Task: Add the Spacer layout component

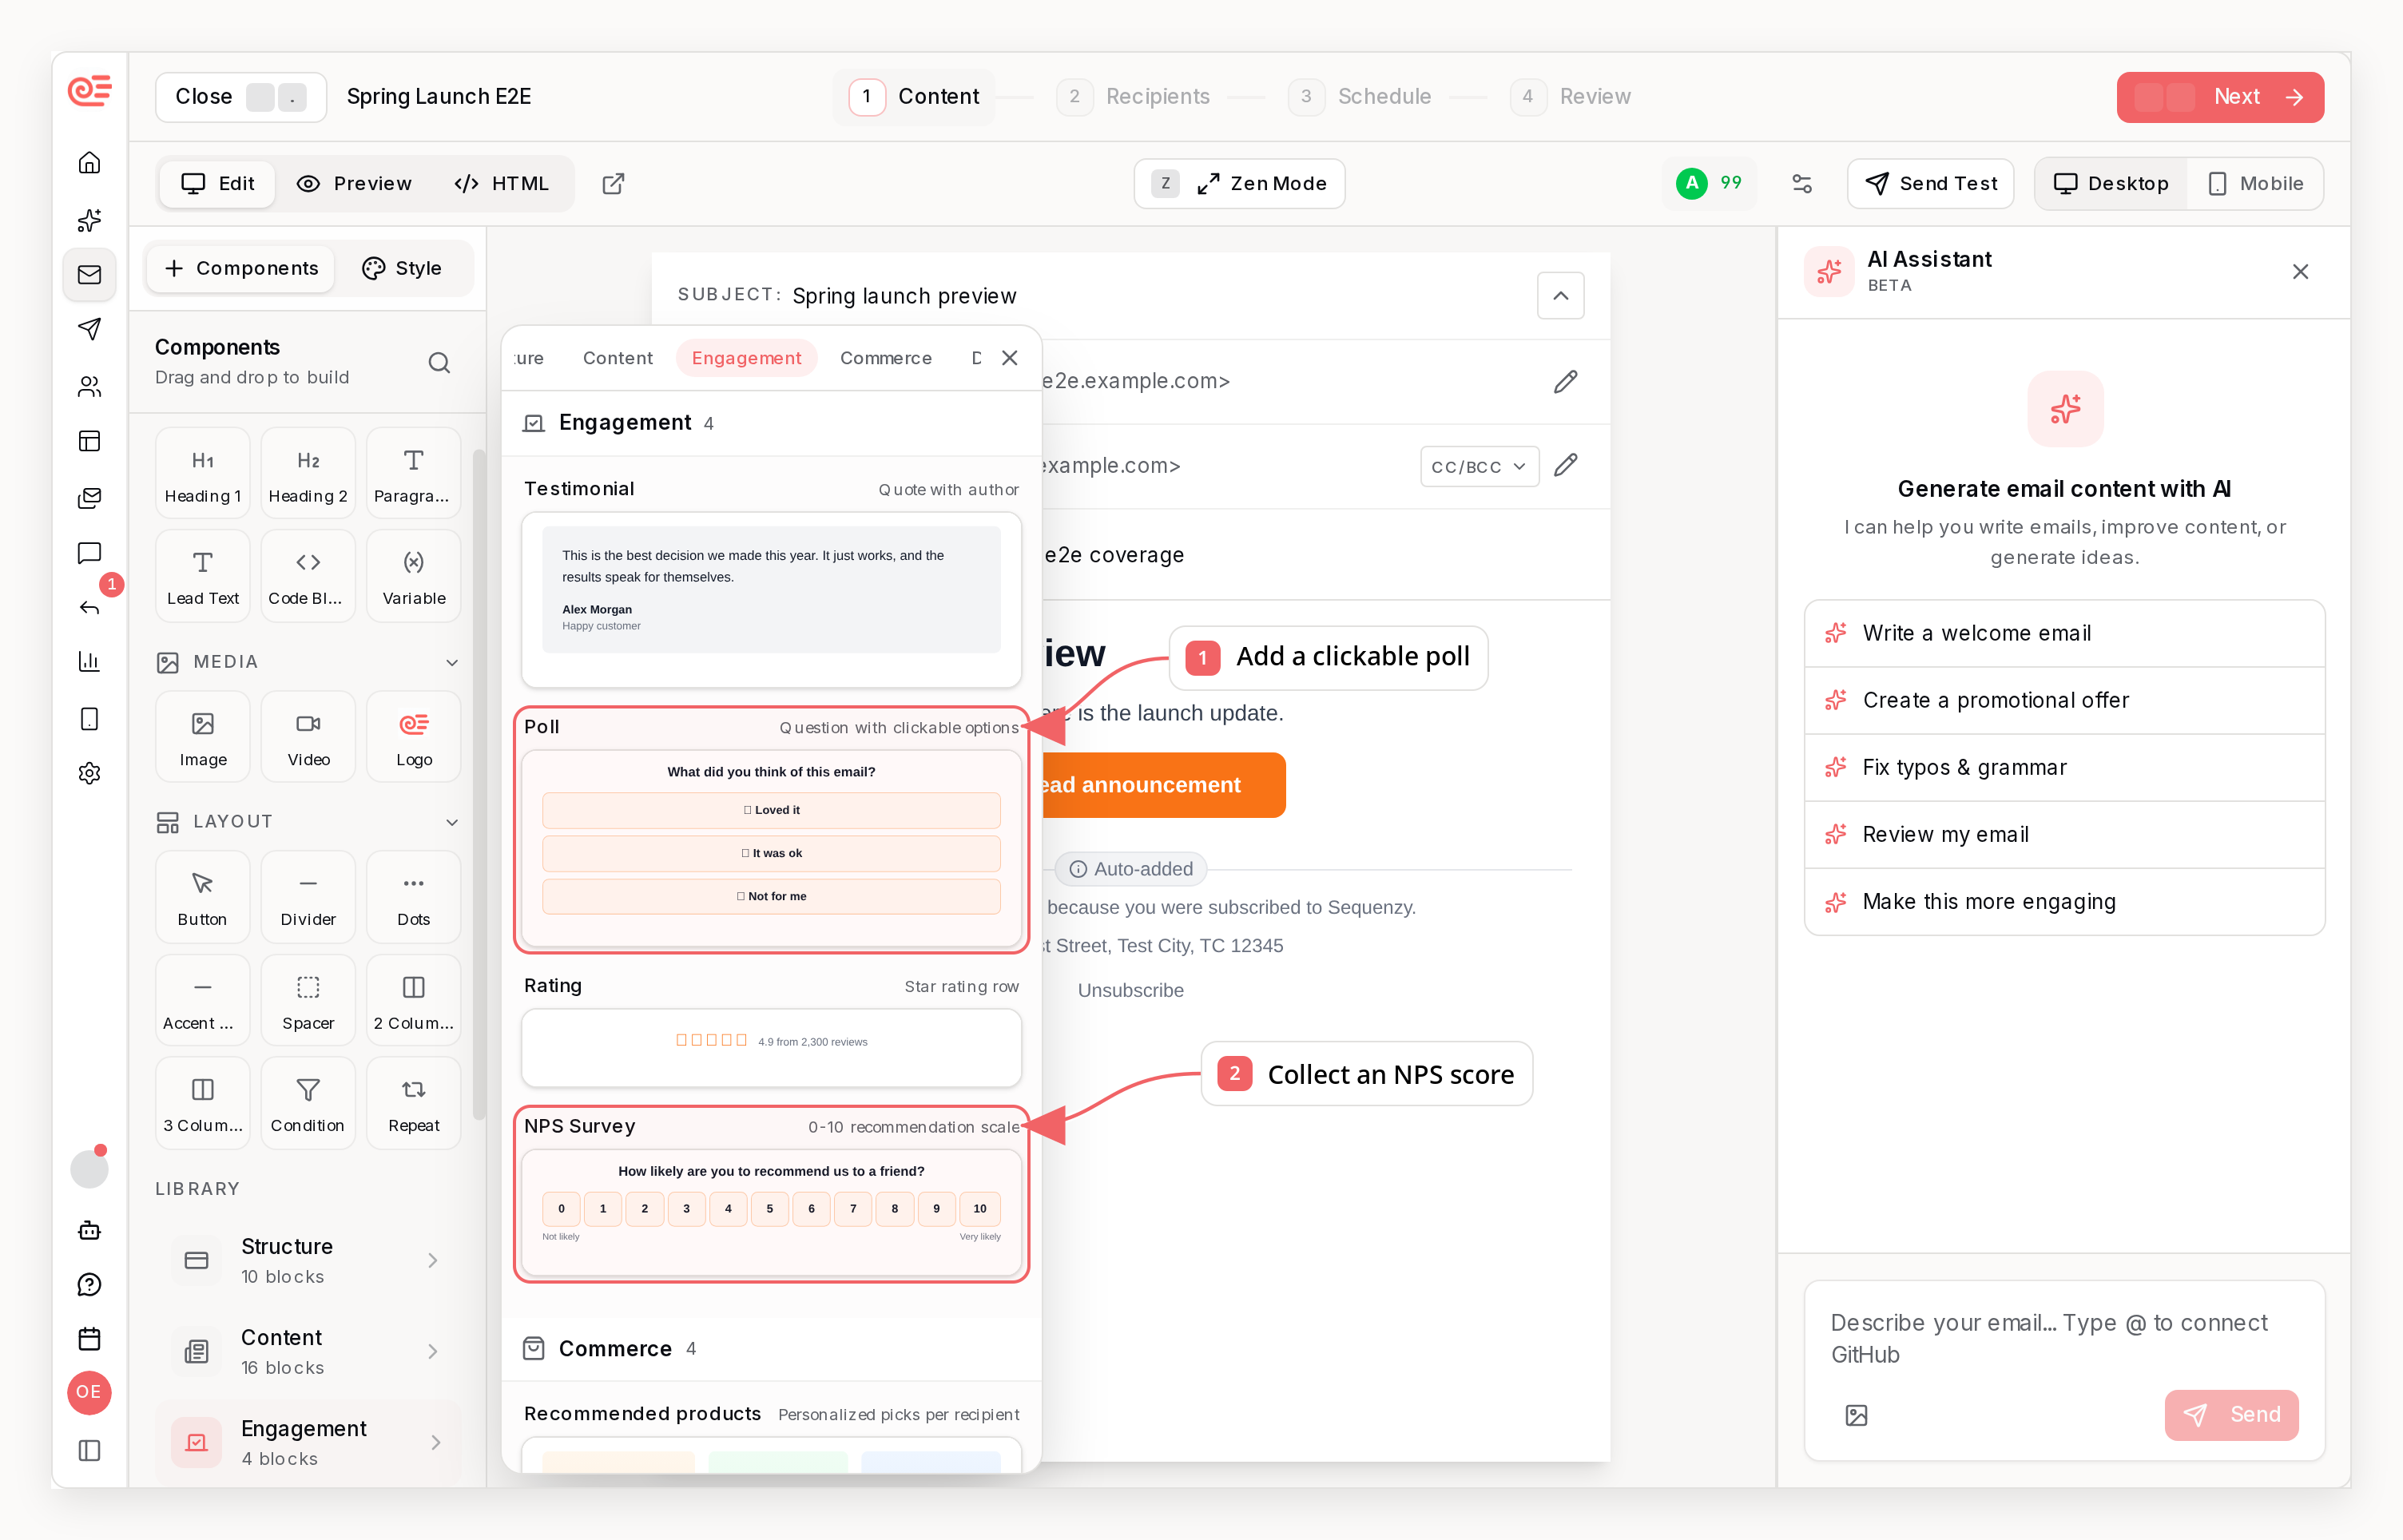Action: pos(308,1000)
